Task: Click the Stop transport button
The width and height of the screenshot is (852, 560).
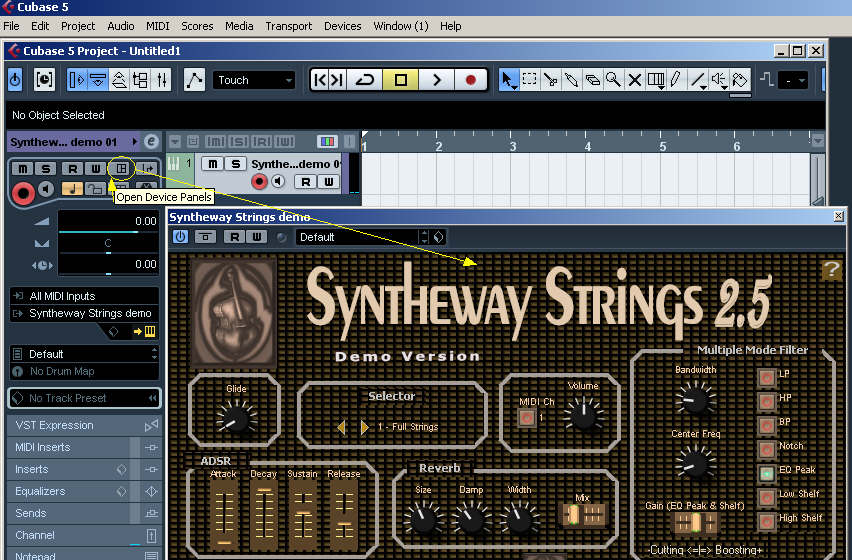Action: tap(400, 80)
